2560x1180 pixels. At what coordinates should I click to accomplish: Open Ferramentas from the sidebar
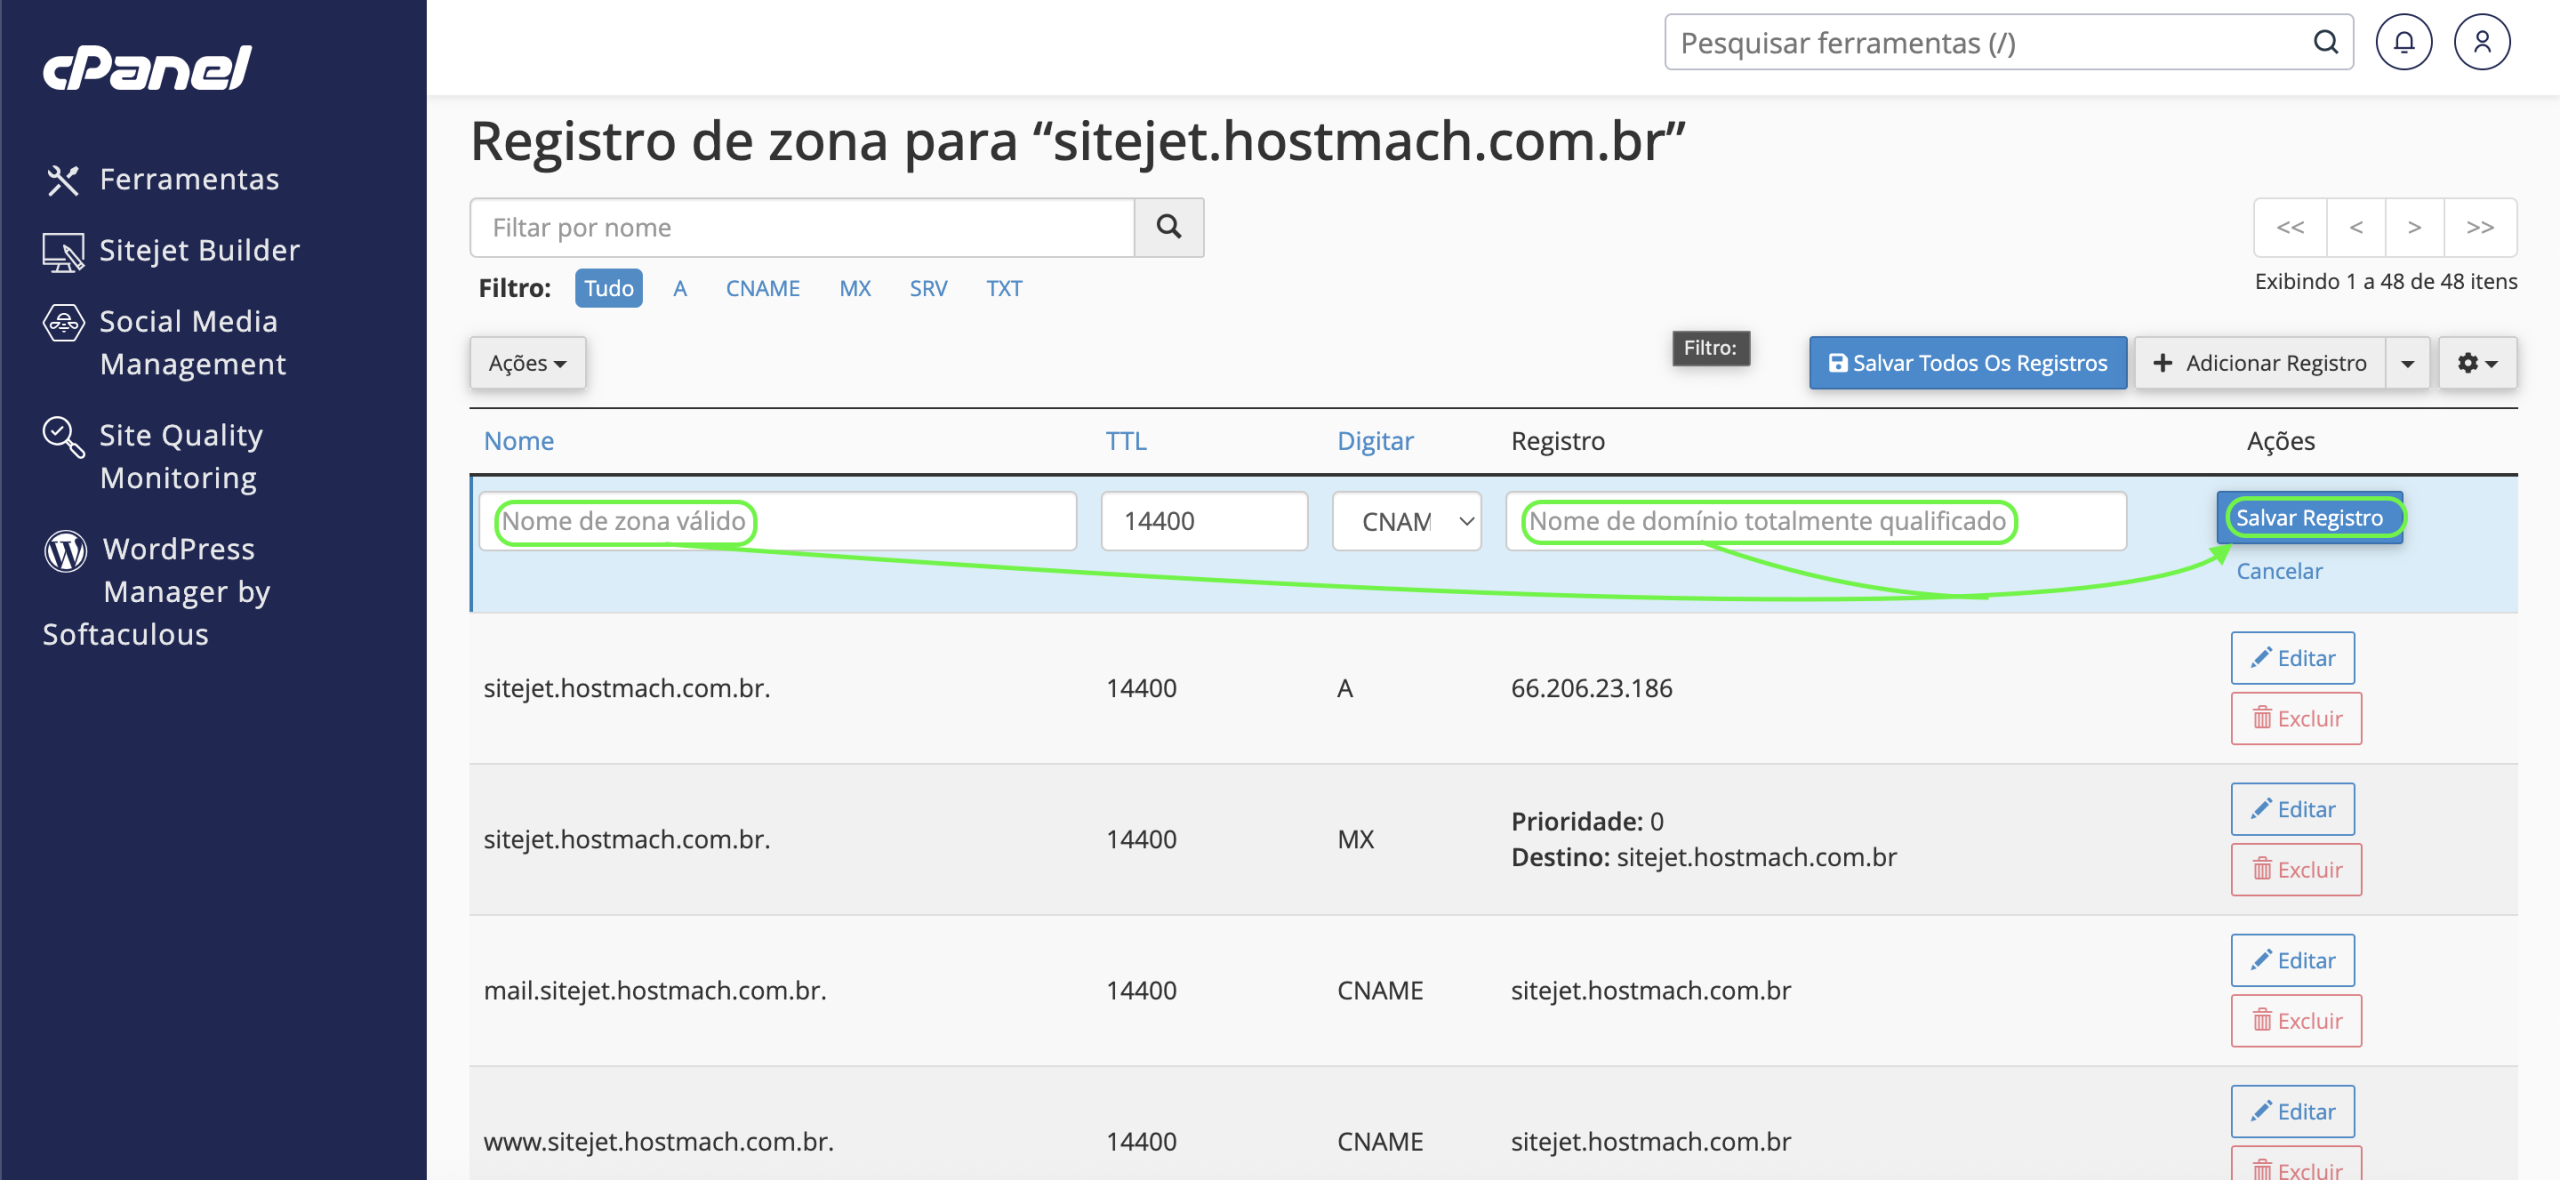tap(161, 179)
